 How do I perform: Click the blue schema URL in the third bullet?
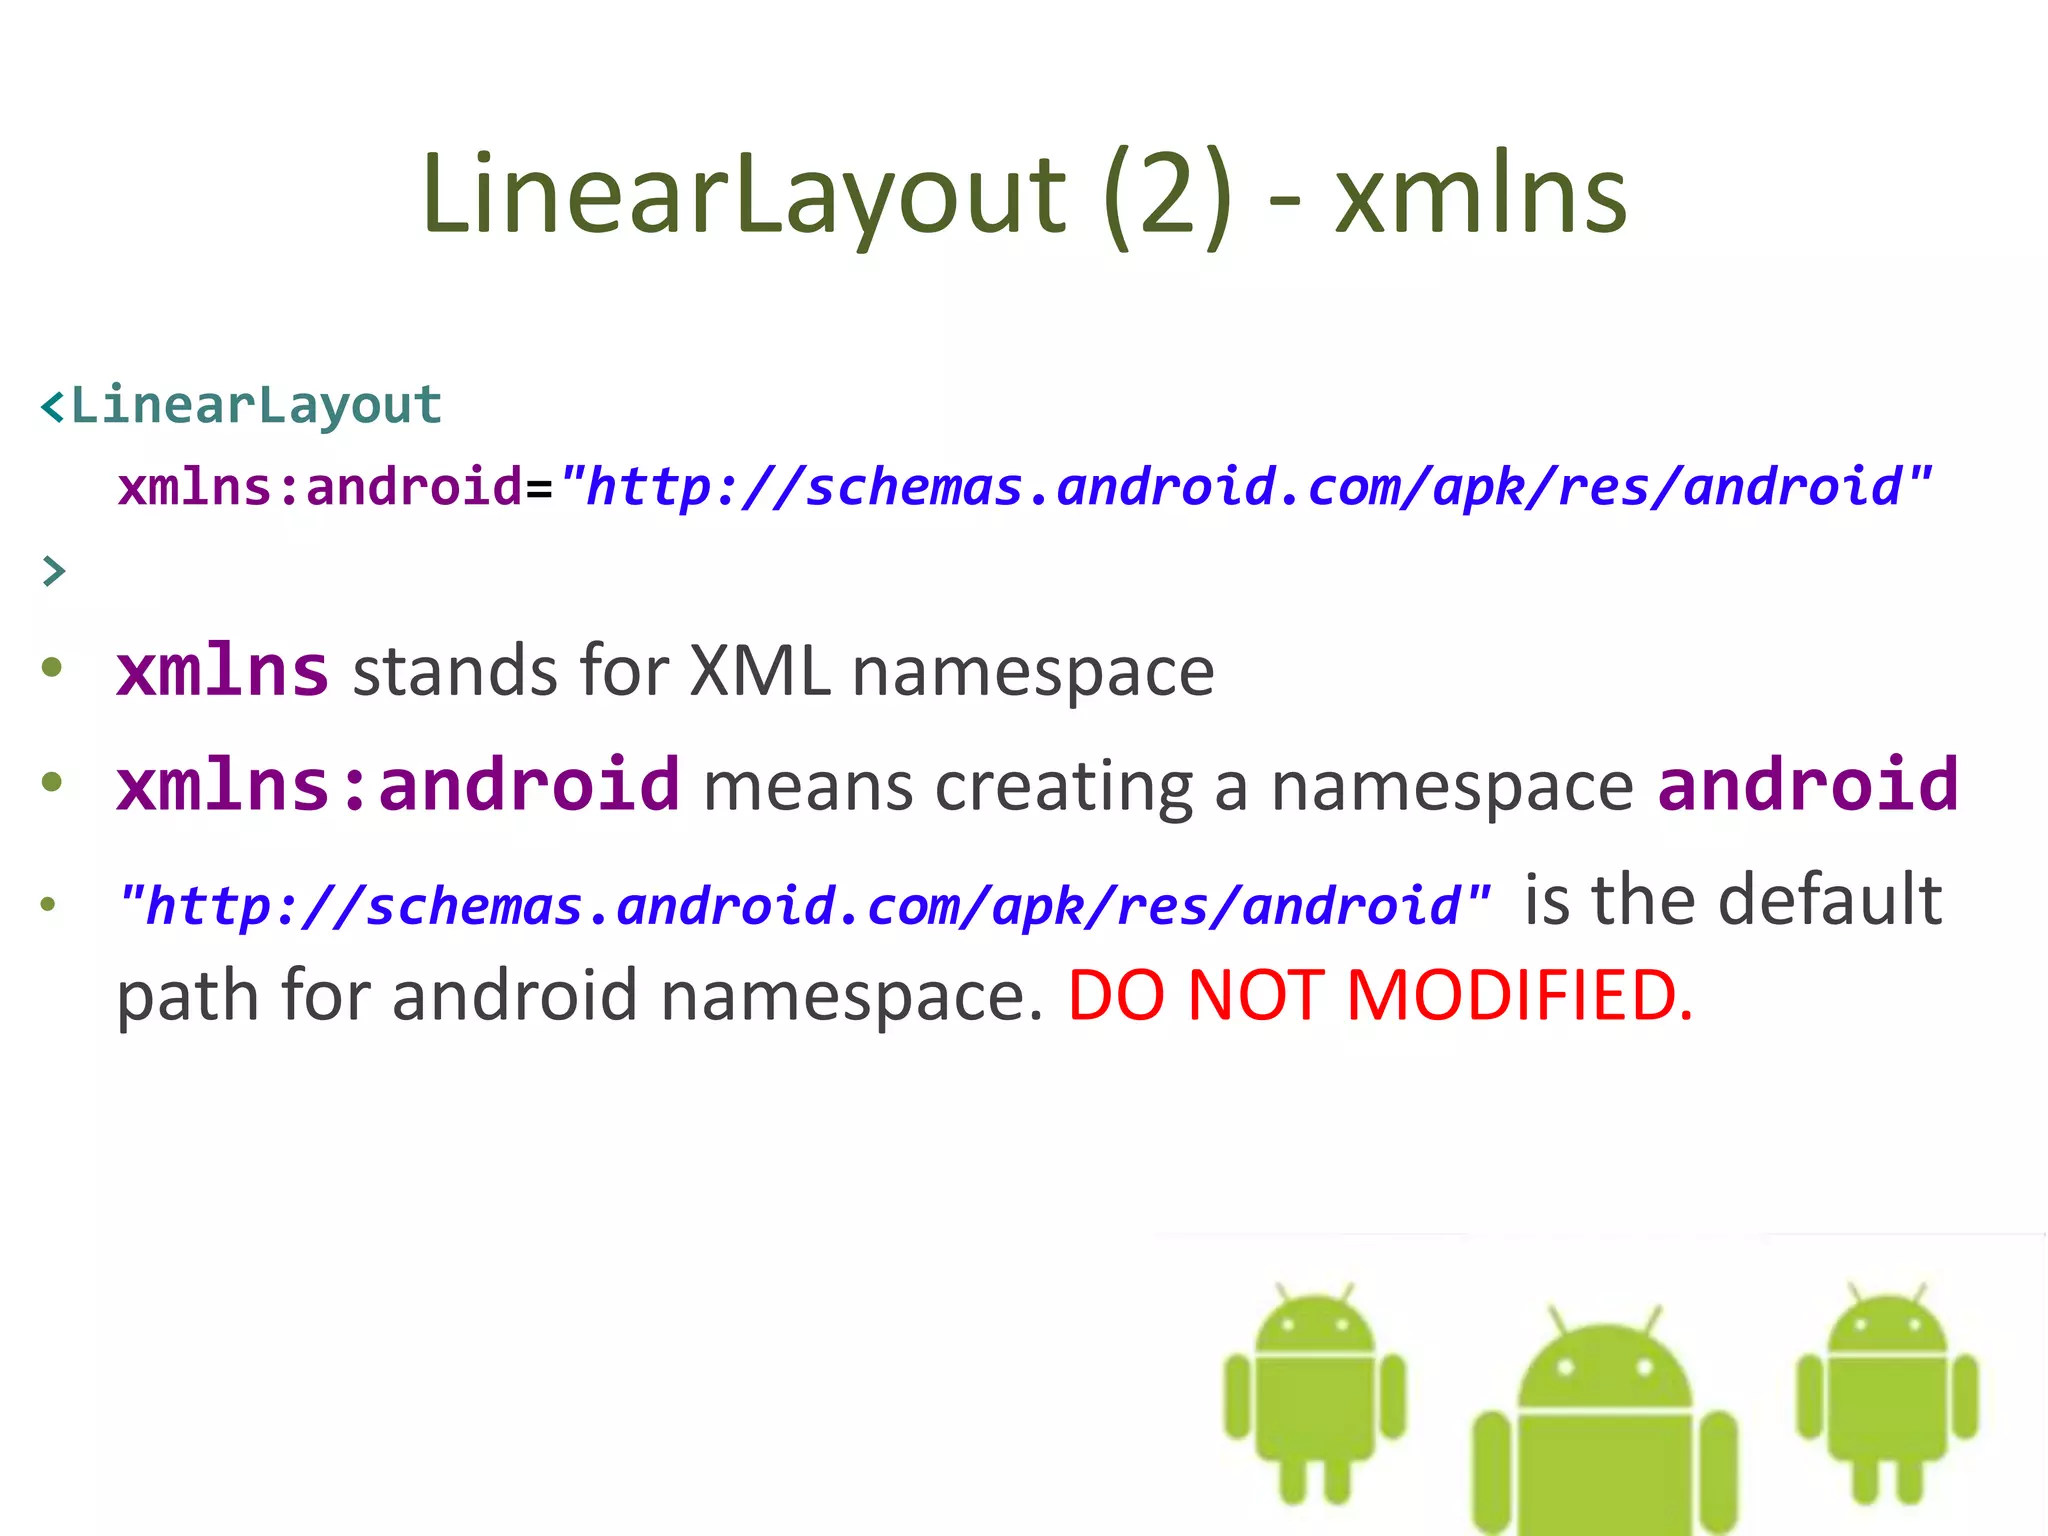pyautogui.click(x=804, y=906)
